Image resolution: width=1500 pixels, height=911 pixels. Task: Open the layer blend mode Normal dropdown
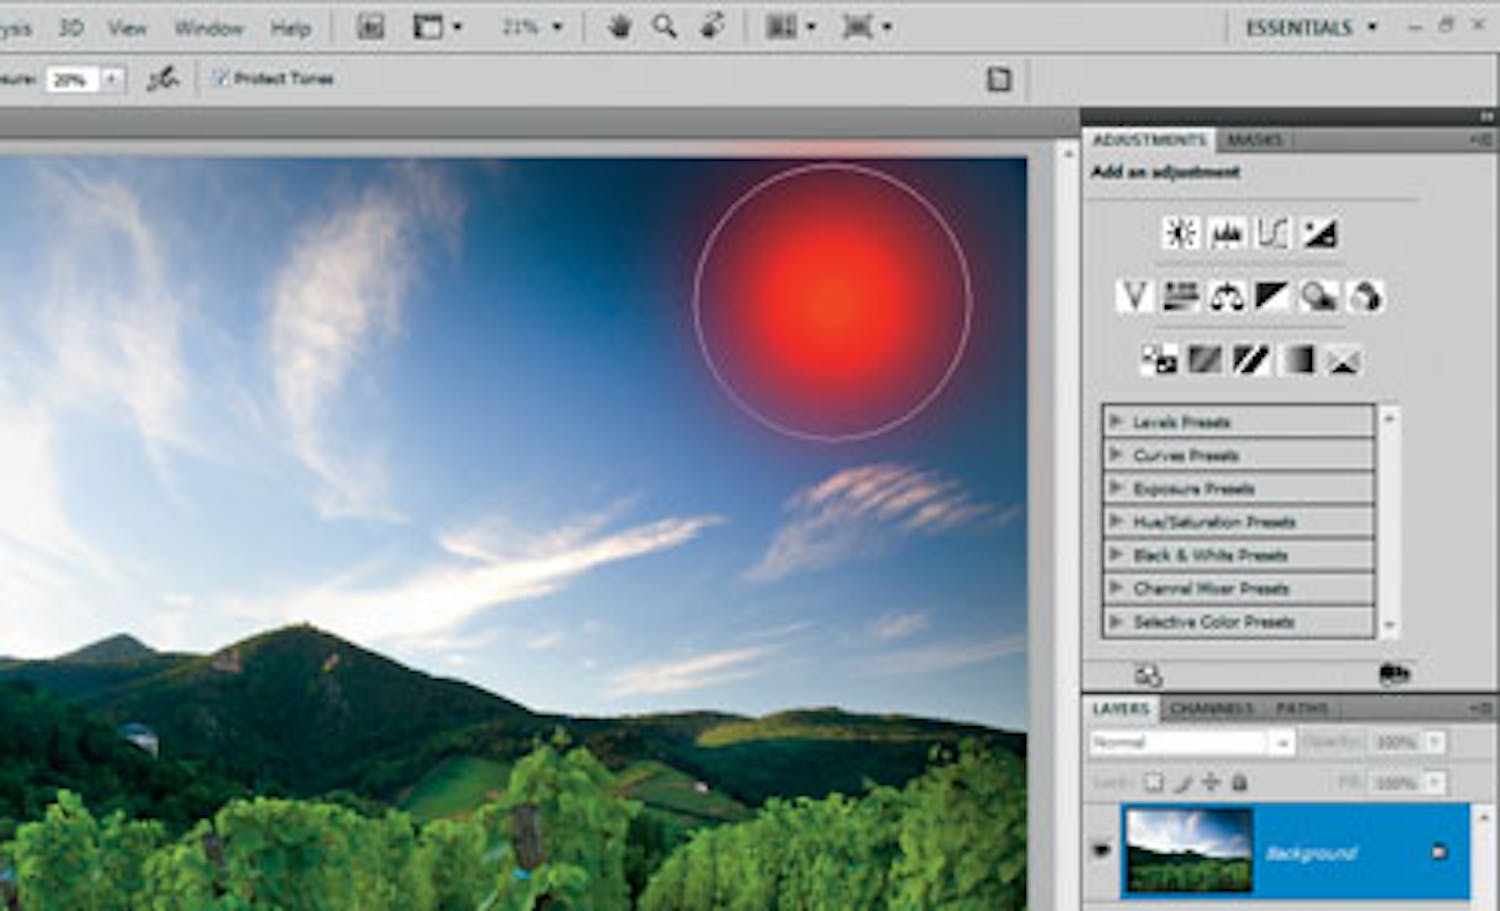click(x=1190, y=742)
